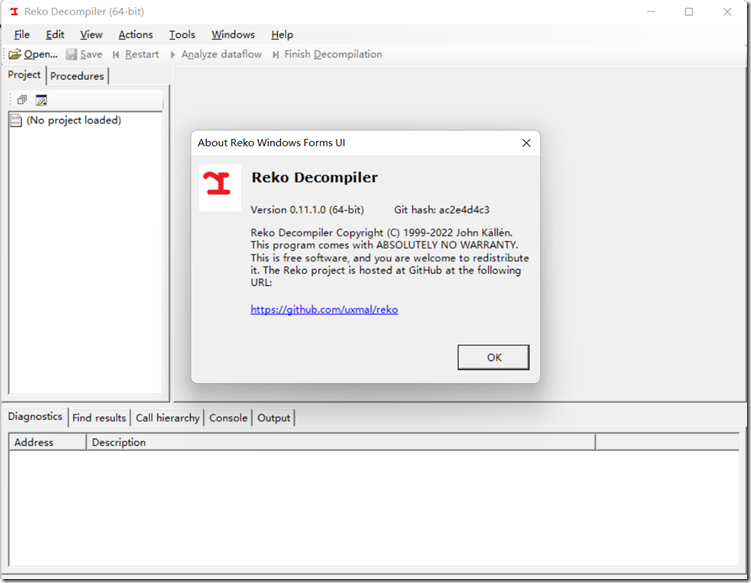Click the collapse-all icon in Project panel
The width and height of the screenshot is (751, 583).
(x=22, y=100)
